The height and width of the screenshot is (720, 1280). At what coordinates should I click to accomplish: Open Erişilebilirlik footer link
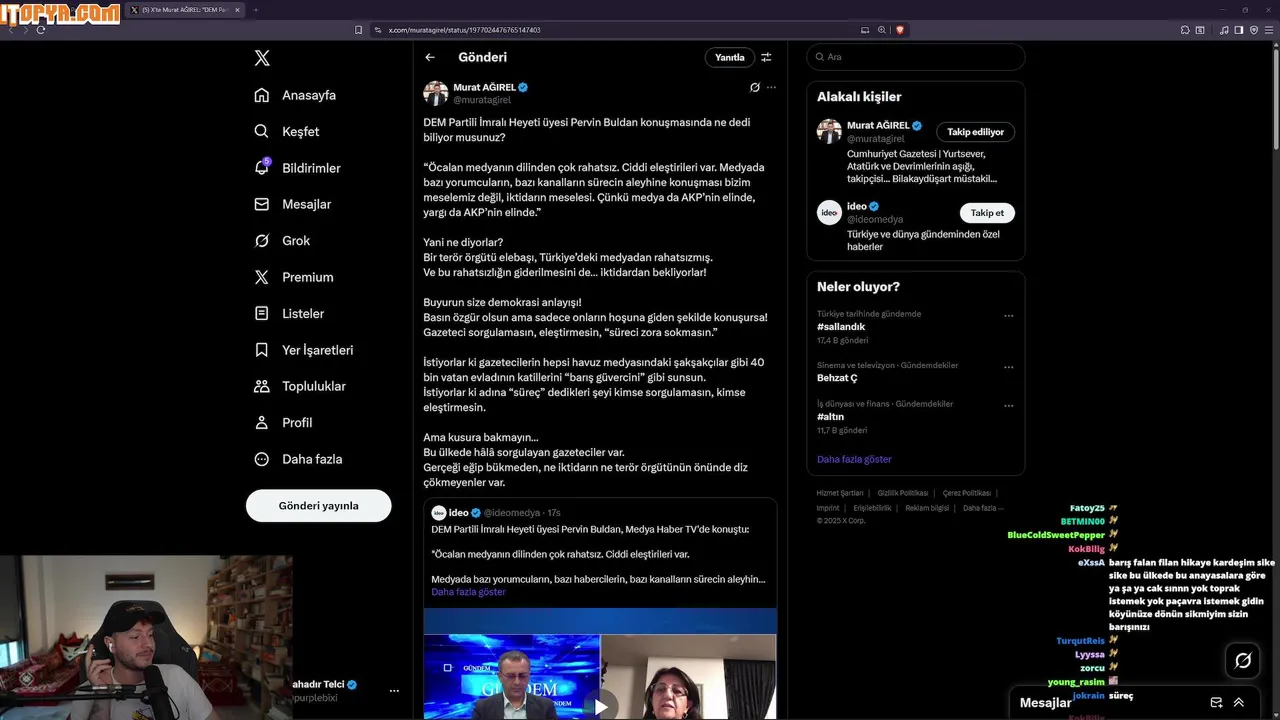(x=872, y=508)
